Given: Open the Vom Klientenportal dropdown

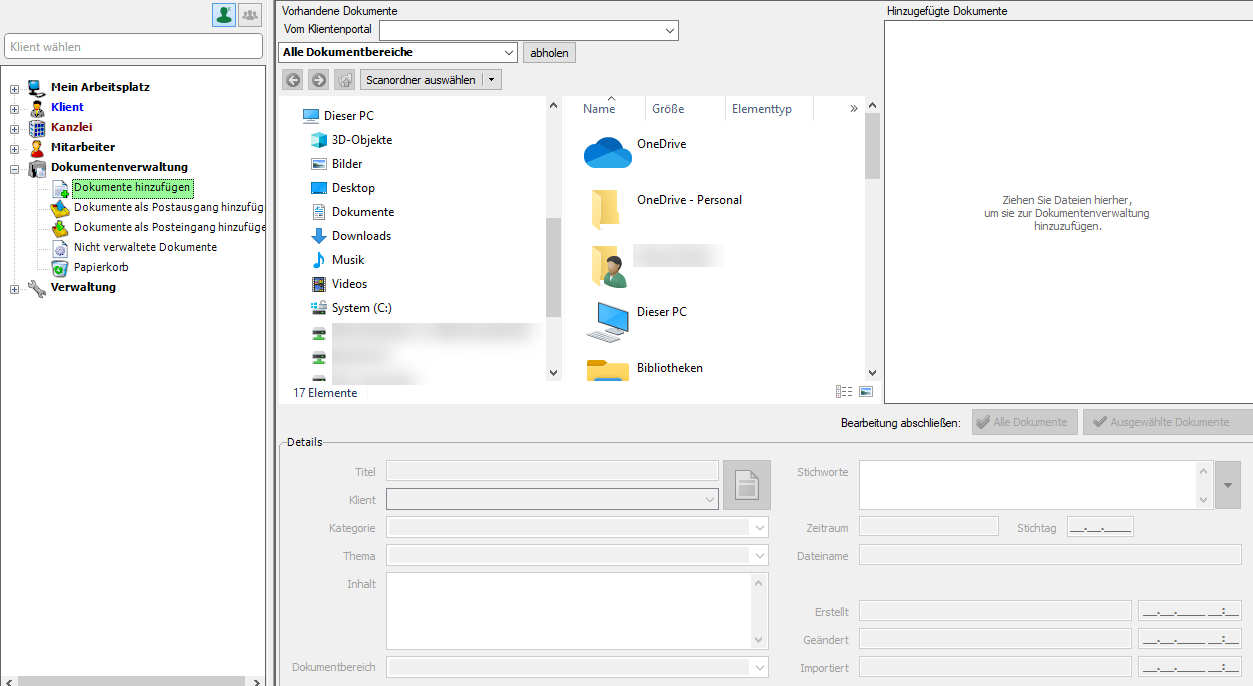Looking at the screenshot, I should (669, 31).
